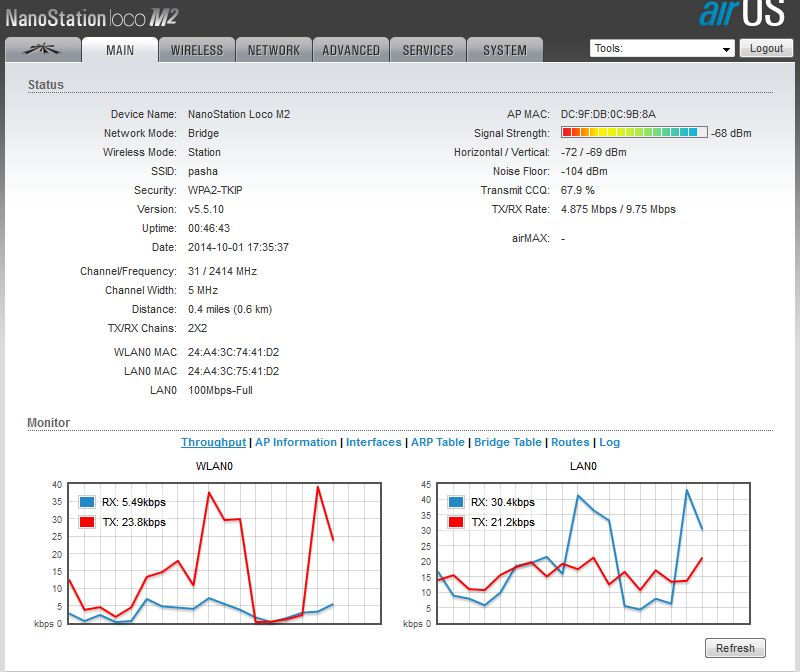
Task: Click the LAN0 speed value 100Mbps-Full
Action: point(220,390)
